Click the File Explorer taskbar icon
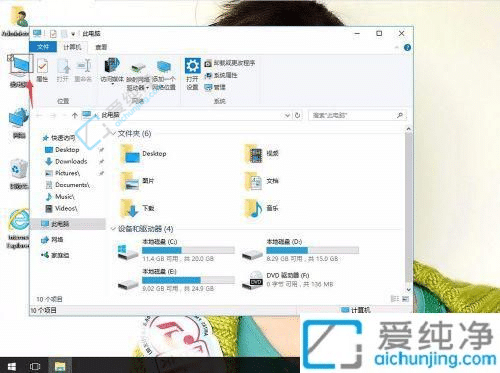 60,366
